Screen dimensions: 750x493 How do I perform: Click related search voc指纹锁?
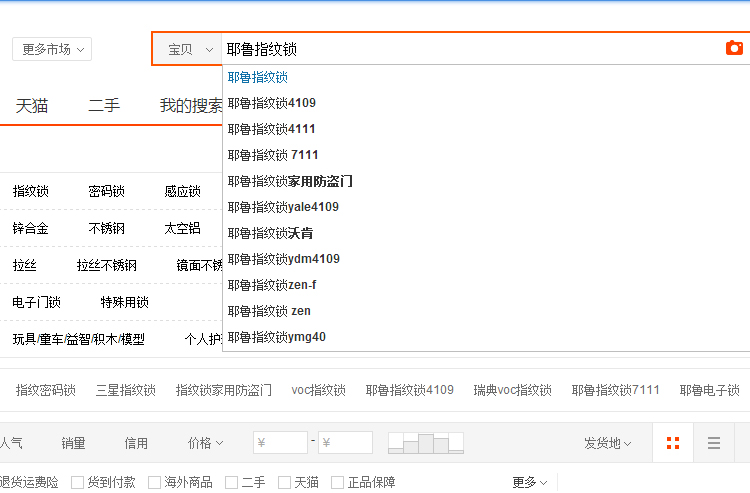(319, 390)
